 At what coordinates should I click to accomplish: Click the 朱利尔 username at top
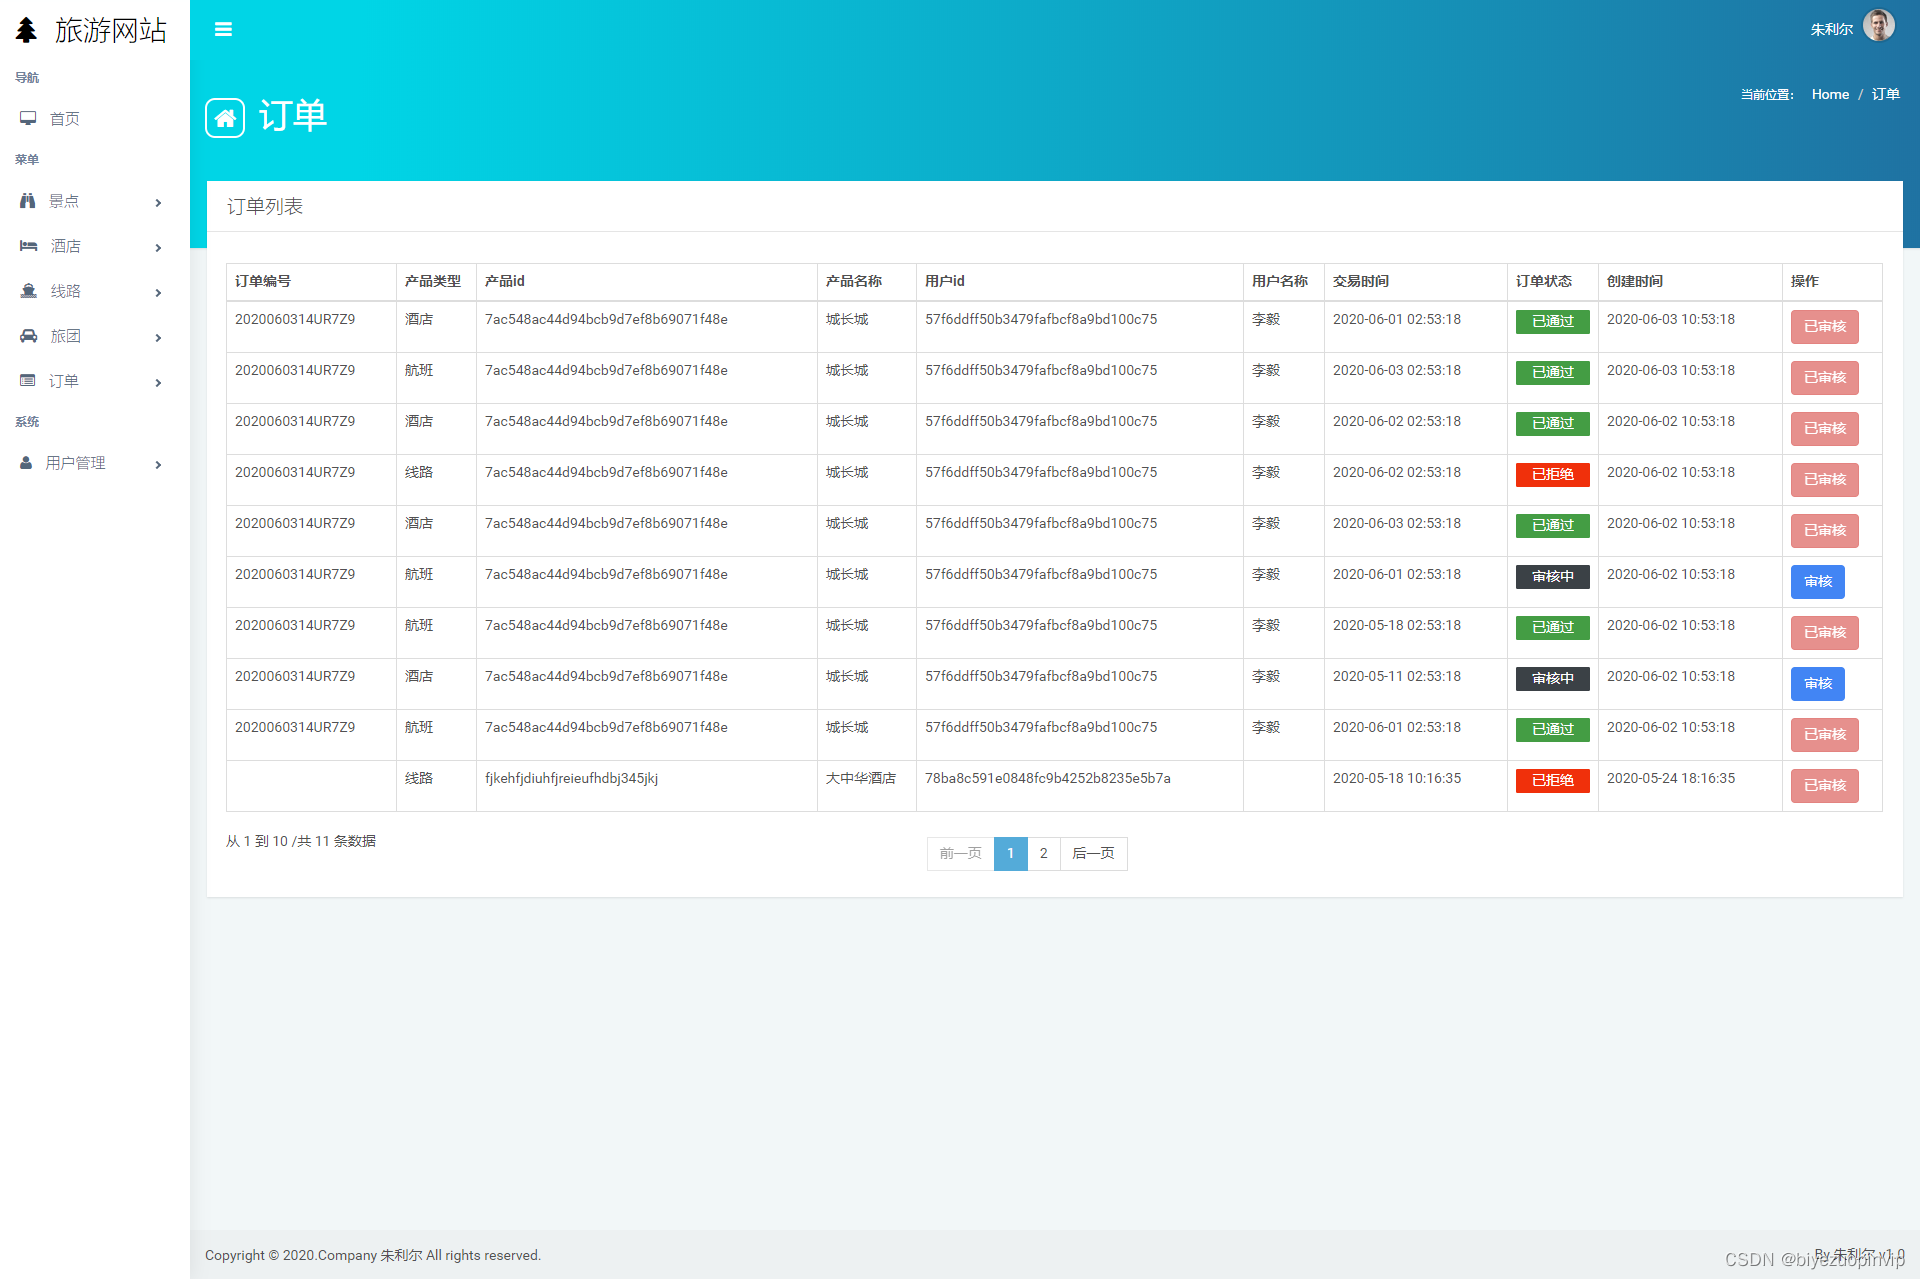click(x=1831, y=29)
